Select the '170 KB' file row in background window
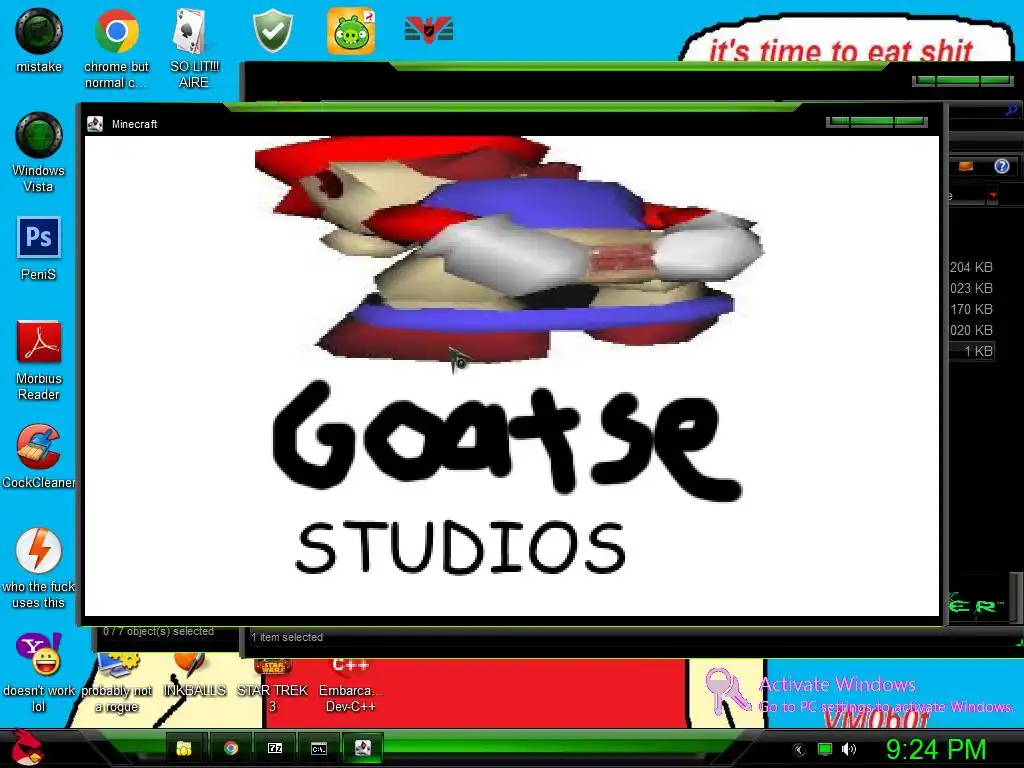The height and width of the screenshot is (768, 1024). pos(971,309)
